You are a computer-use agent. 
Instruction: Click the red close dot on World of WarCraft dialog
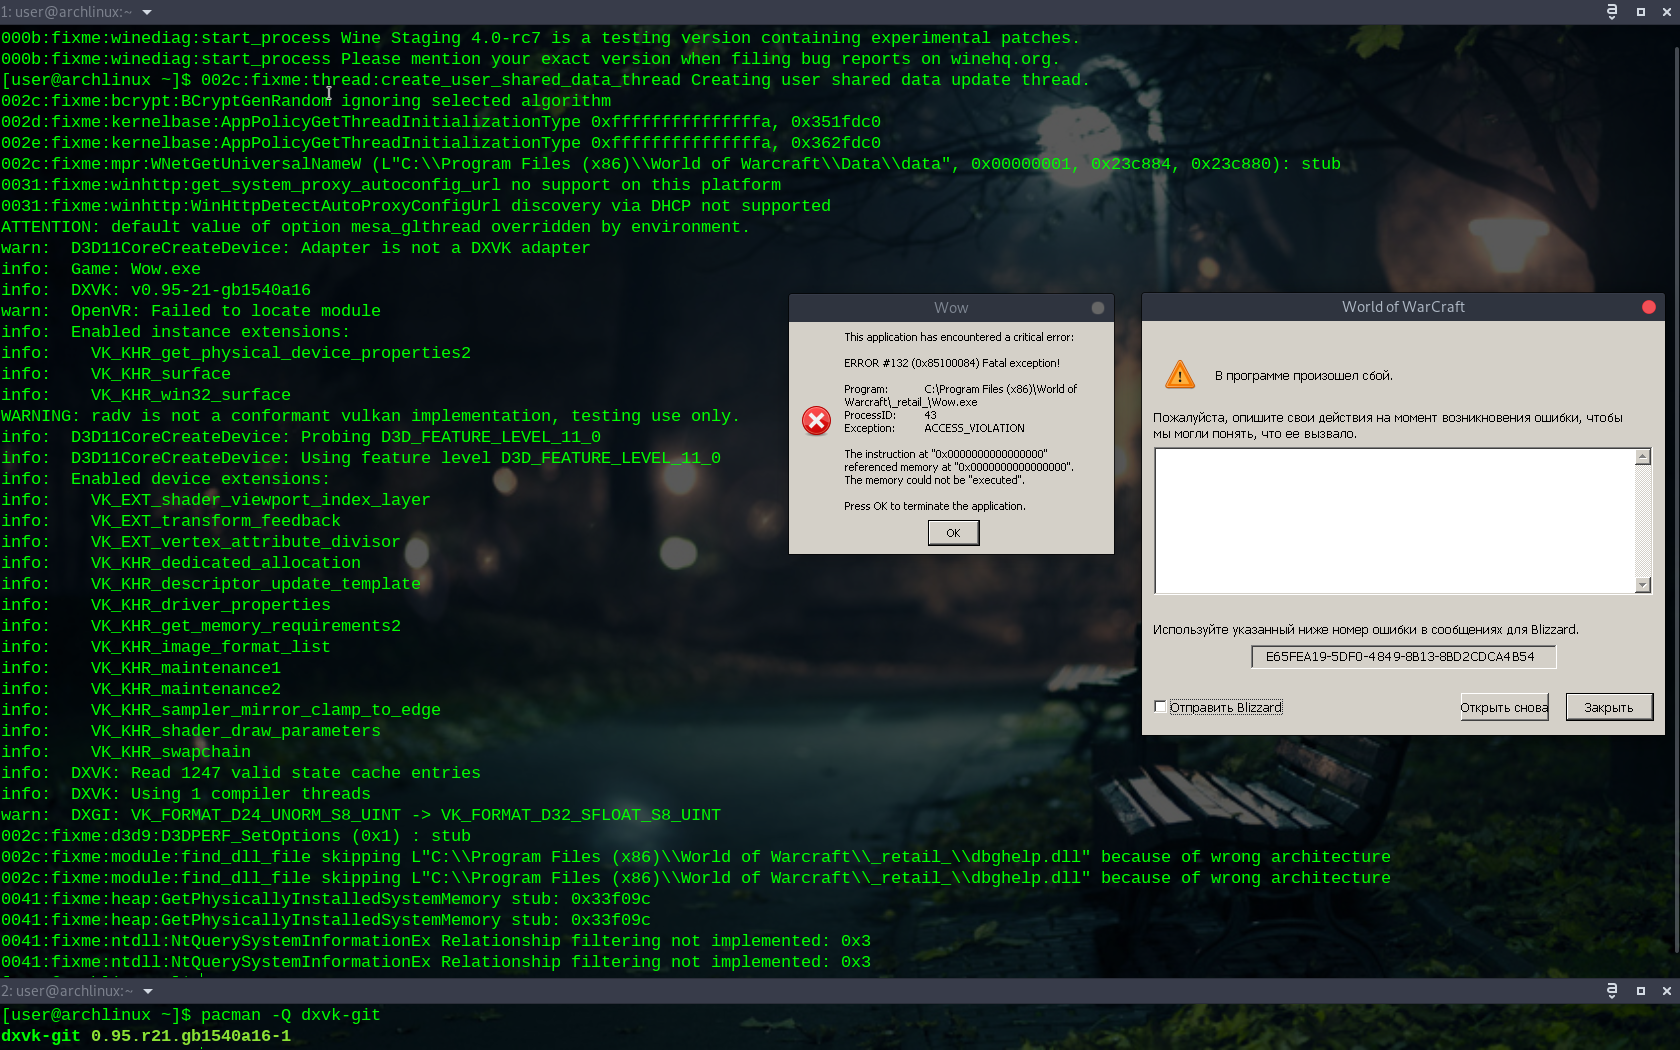1649,307
